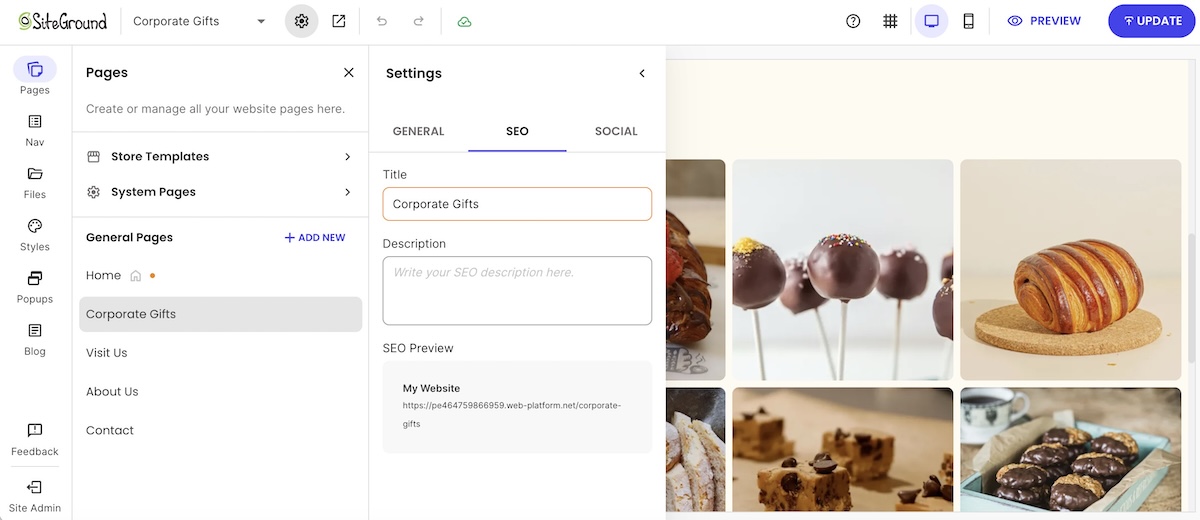
Task: Expand System Pages section
Action: click(219, 192)
